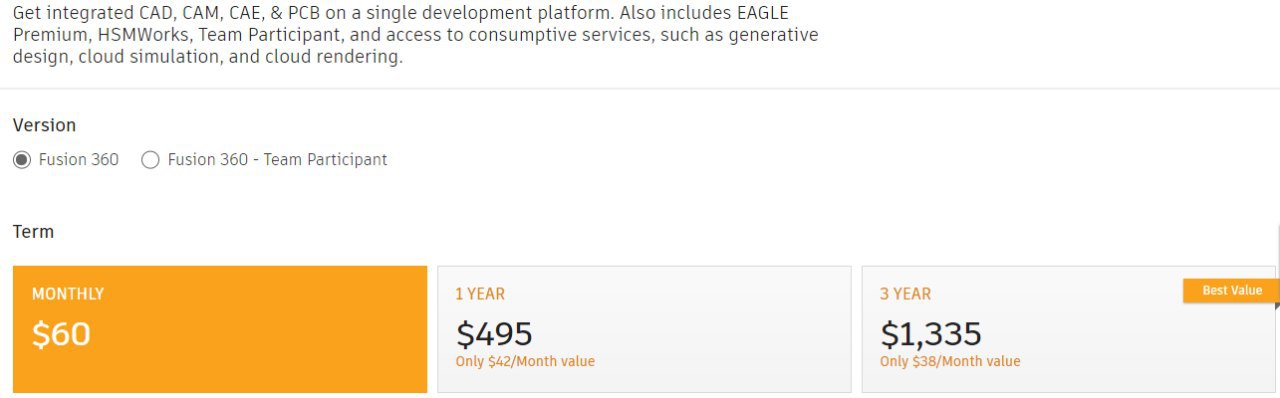Choose the 3 YEAR $1,335 term card
The width and height of the screenshot is (1280, 398).
coord(1069,329)
